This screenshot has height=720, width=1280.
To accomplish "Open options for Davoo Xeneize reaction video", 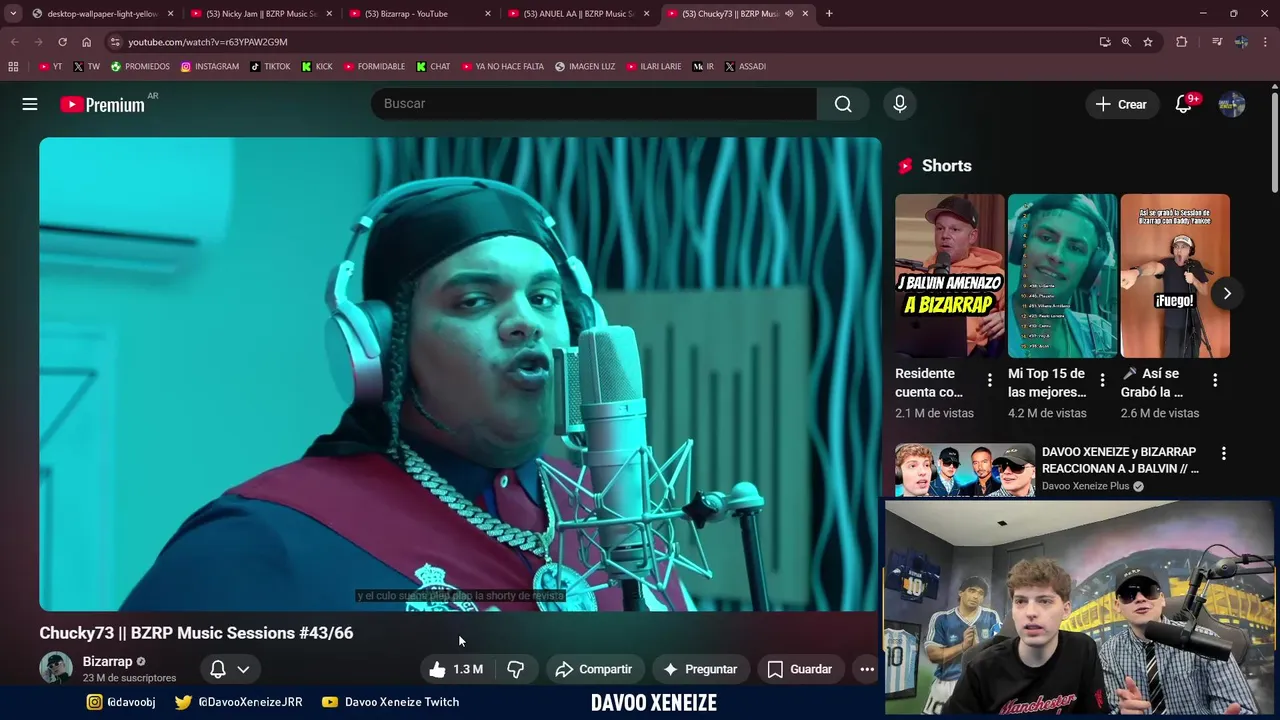I will (1223, 453).
